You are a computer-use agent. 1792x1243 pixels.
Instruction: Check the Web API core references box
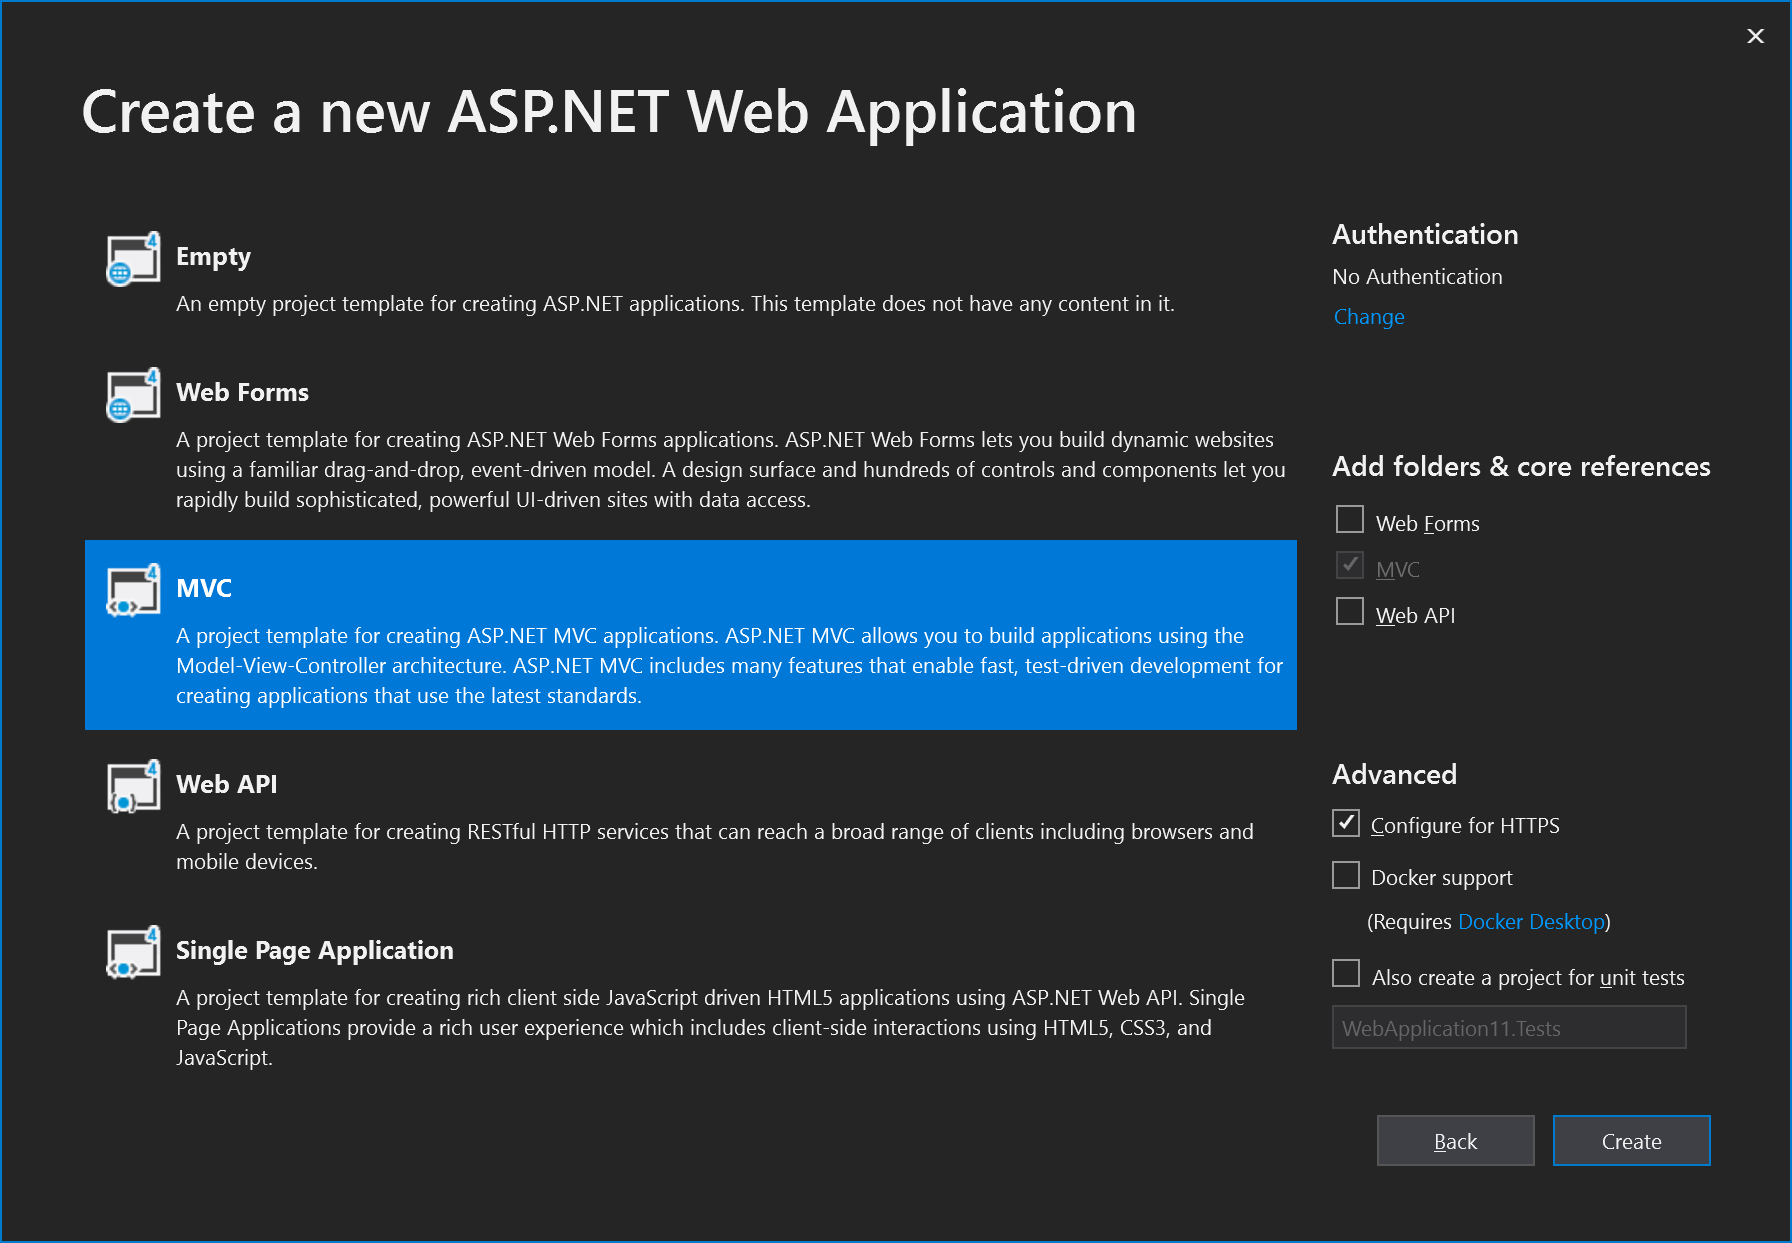(x=1349, y=612)
